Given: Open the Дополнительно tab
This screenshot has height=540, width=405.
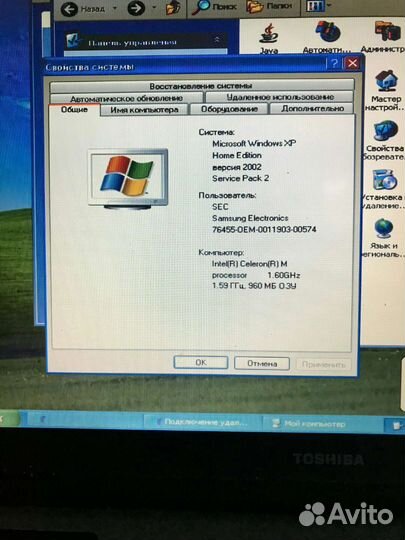Looking at the screenshot, I should point(312,108).
